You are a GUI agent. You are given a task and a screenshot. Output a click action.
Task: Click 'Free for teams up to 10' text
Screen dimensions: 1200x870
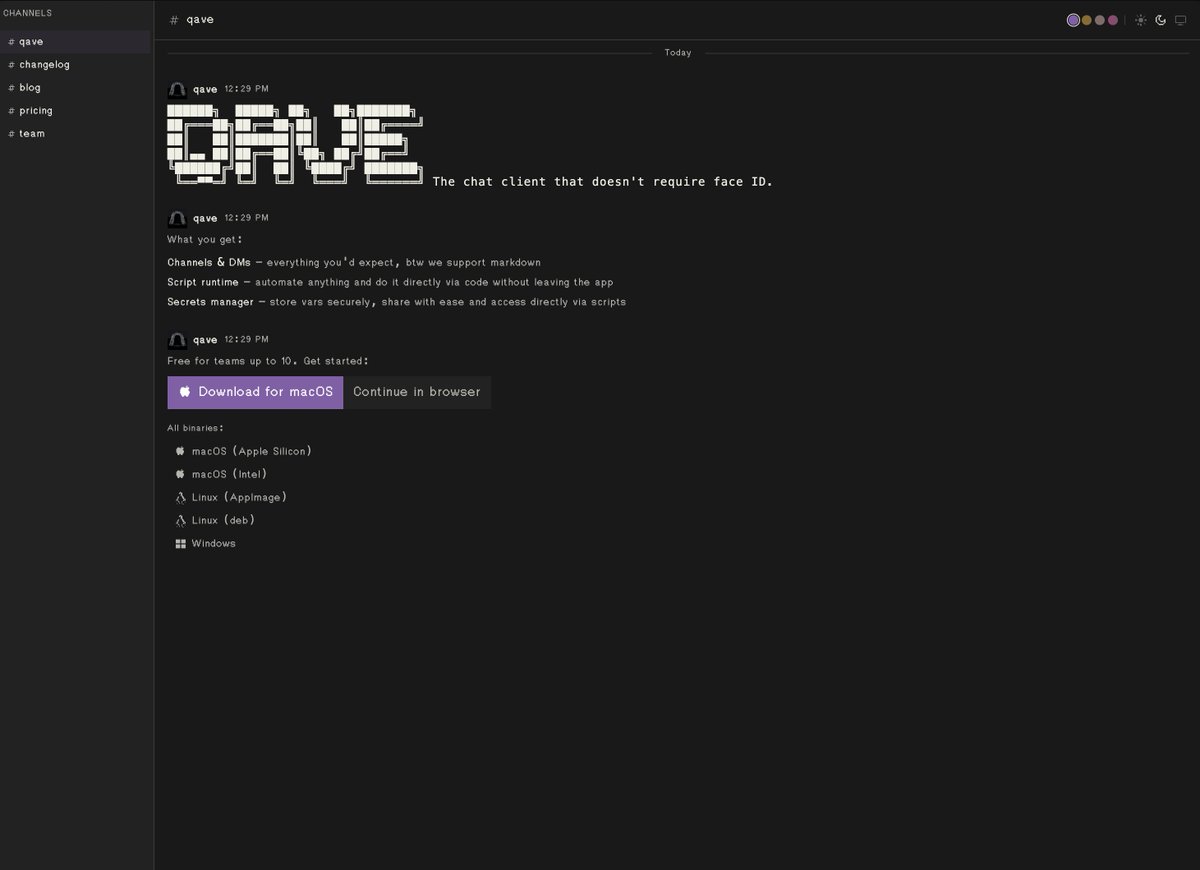coord(232,360)
